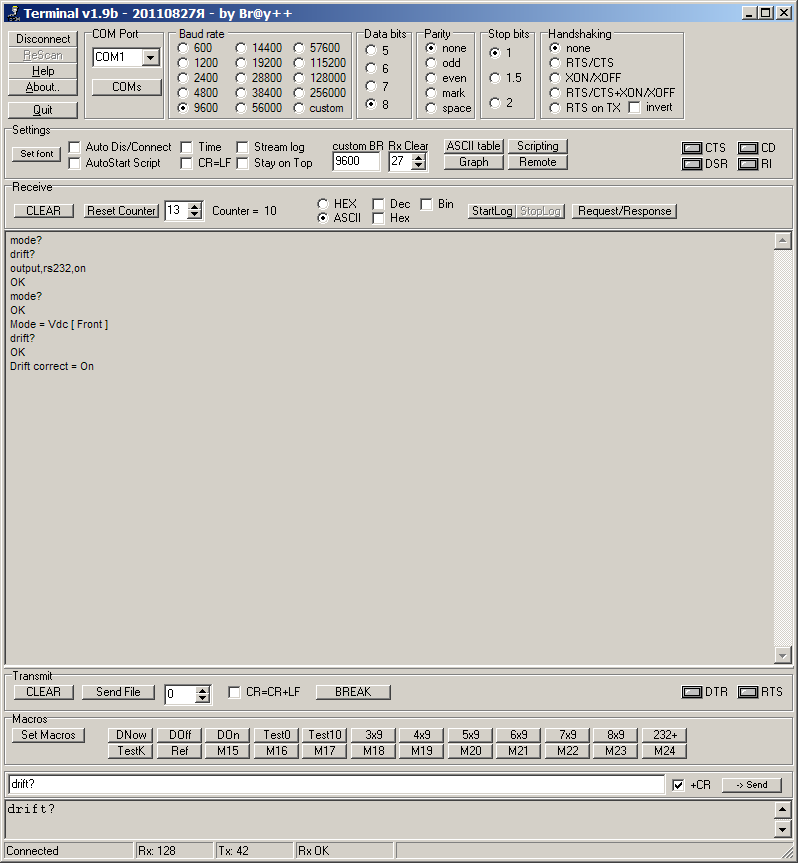The image size is (798, 863).
Task: Select HEX receive display mode
Action: pos(323,204)
